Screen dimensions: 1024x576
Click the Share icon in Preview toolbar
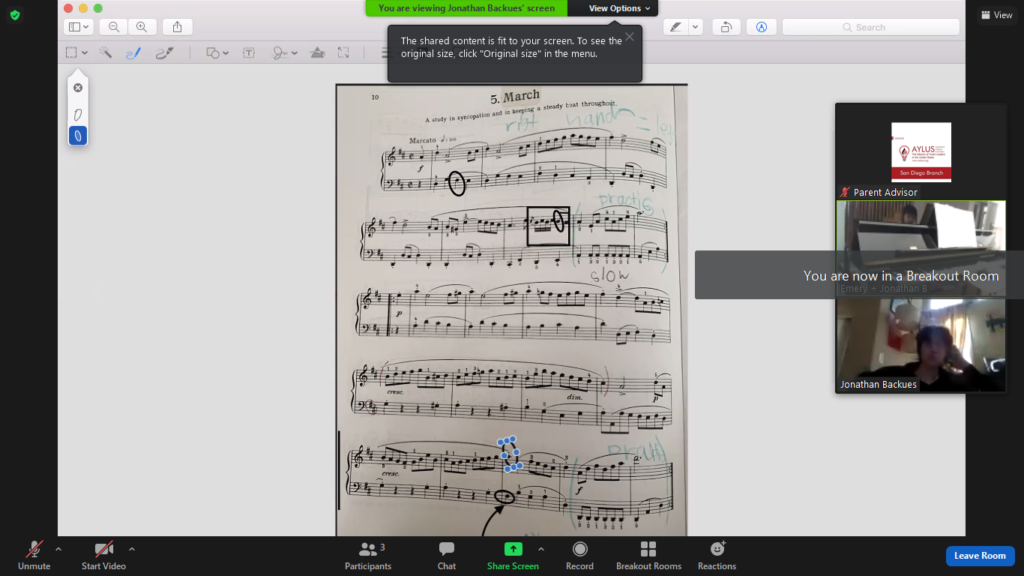pos(177,27)
